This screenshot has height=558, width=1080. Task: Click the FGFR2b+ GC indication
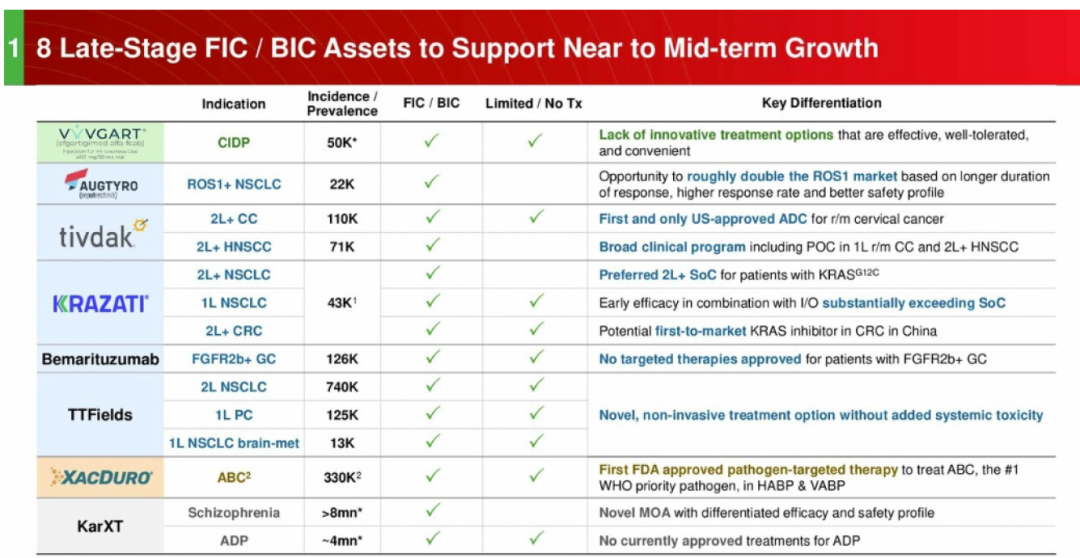pos(233,359)
